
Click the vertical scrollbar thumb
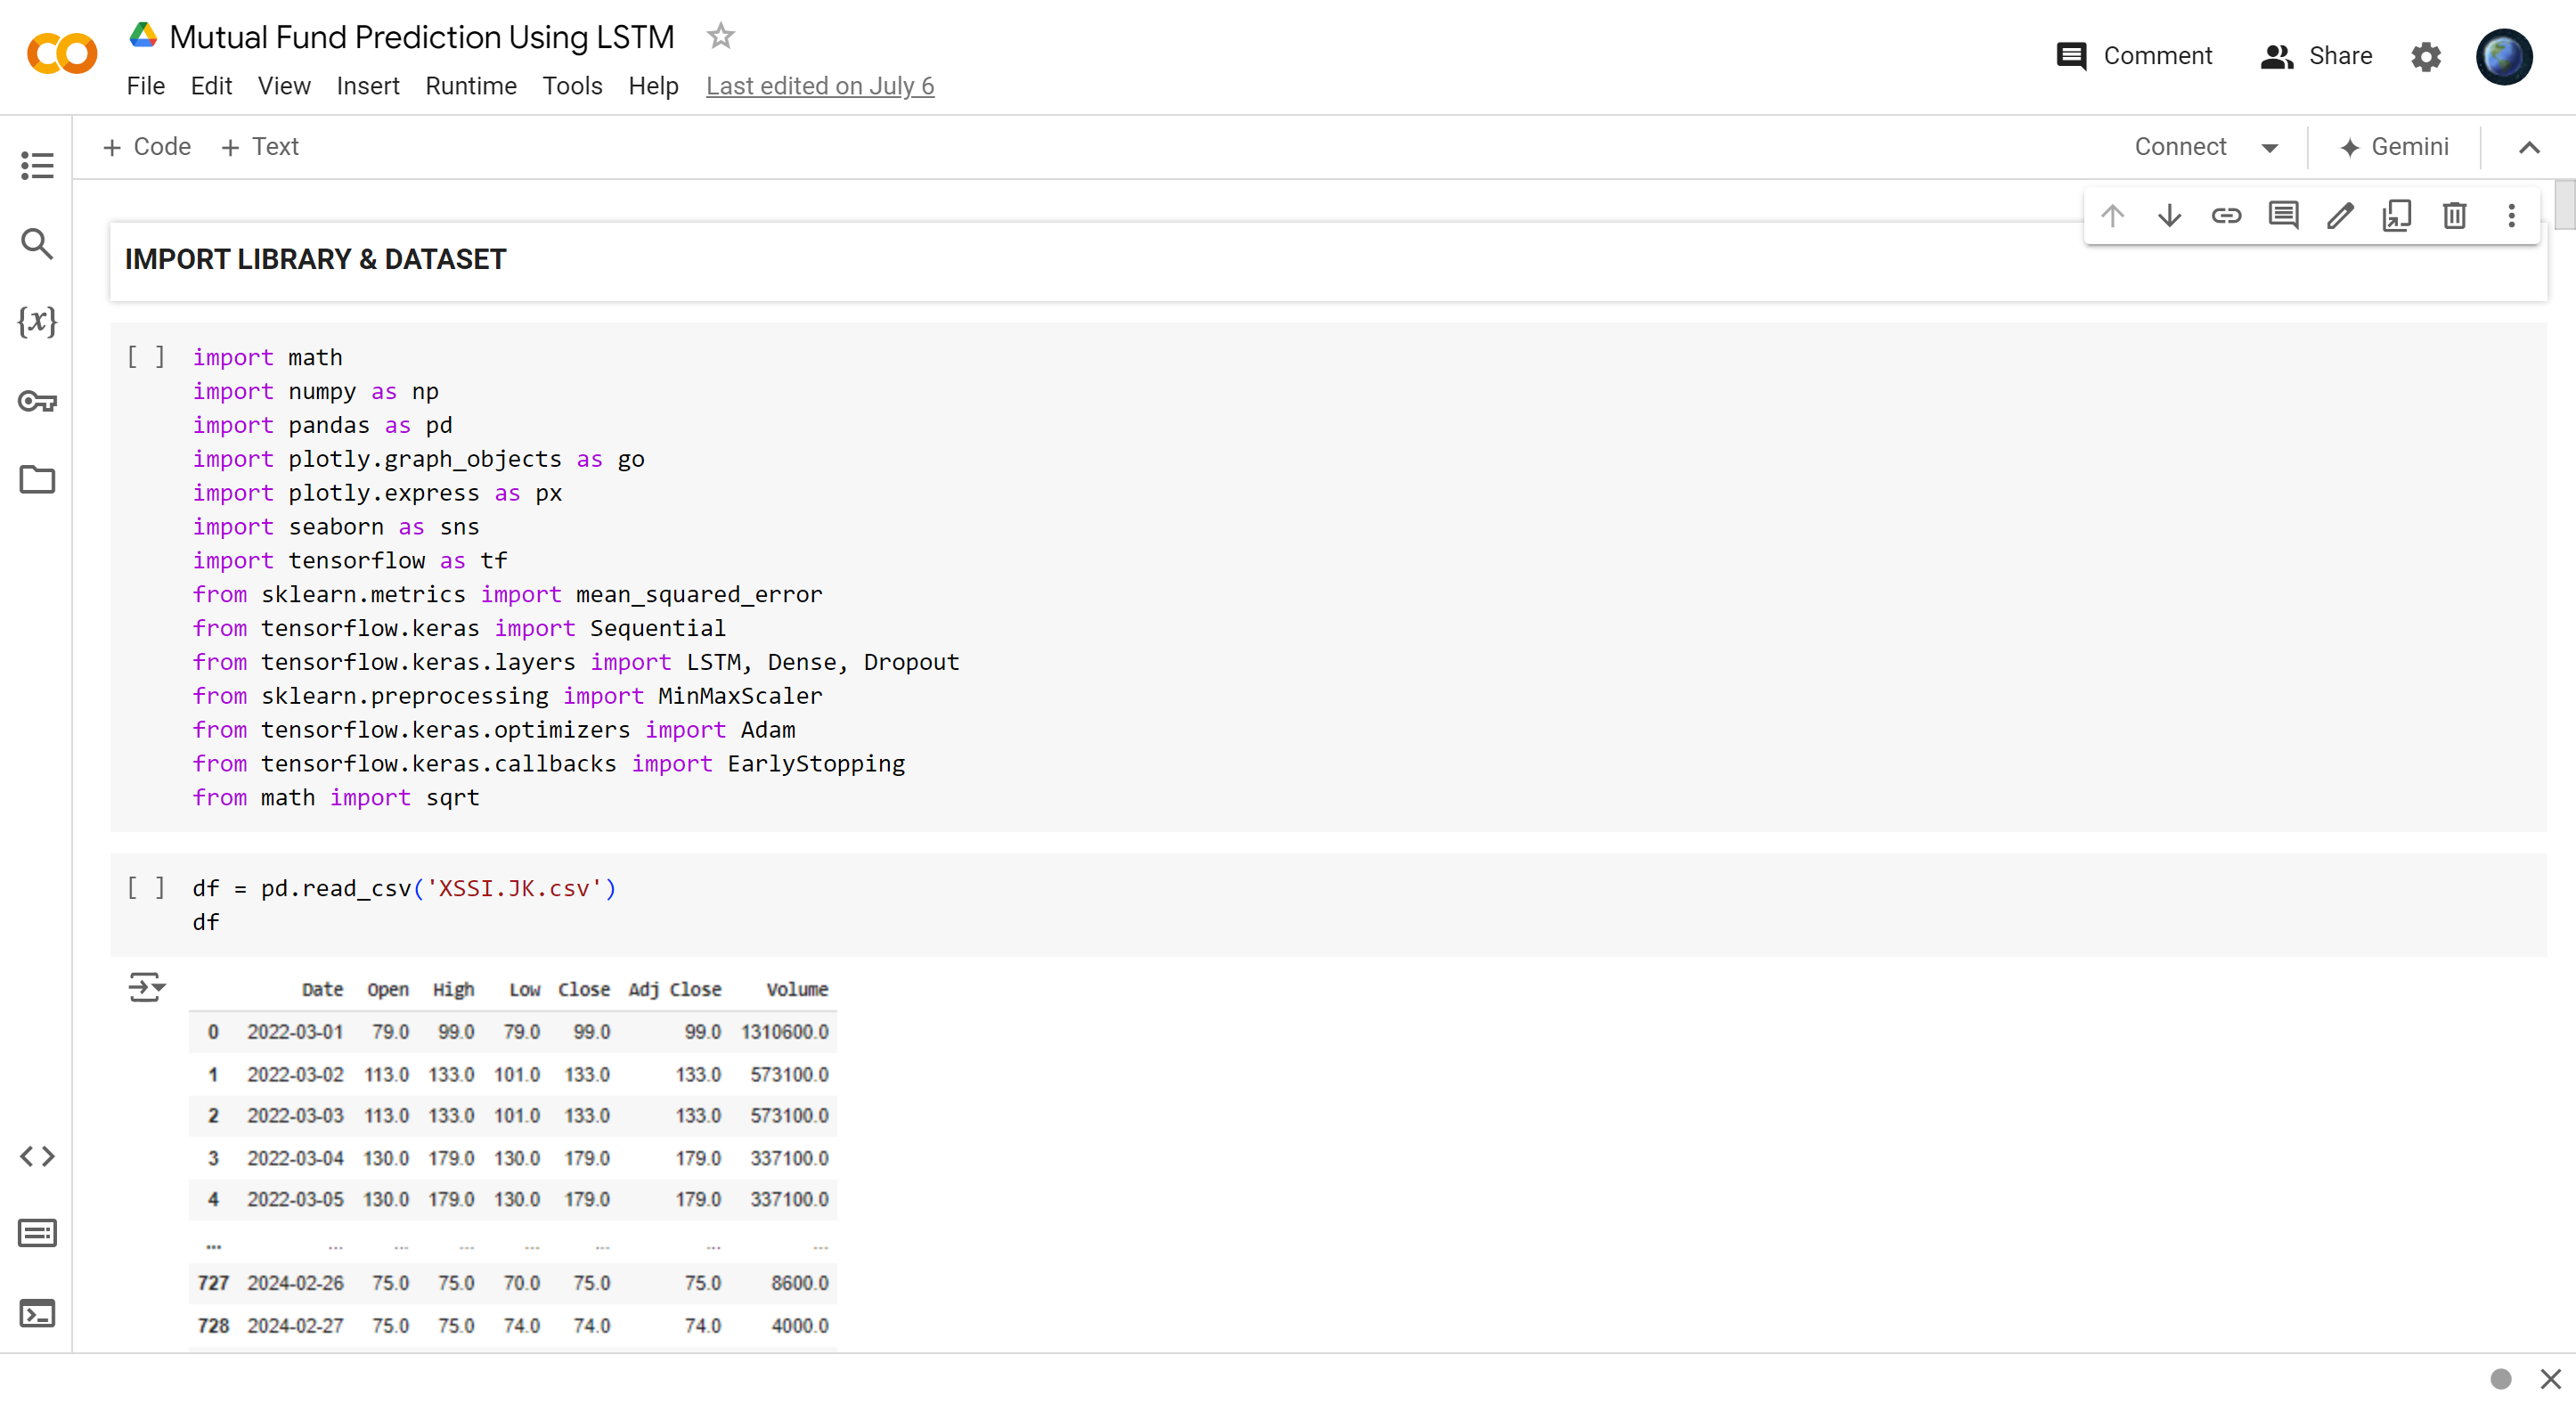2564,205
